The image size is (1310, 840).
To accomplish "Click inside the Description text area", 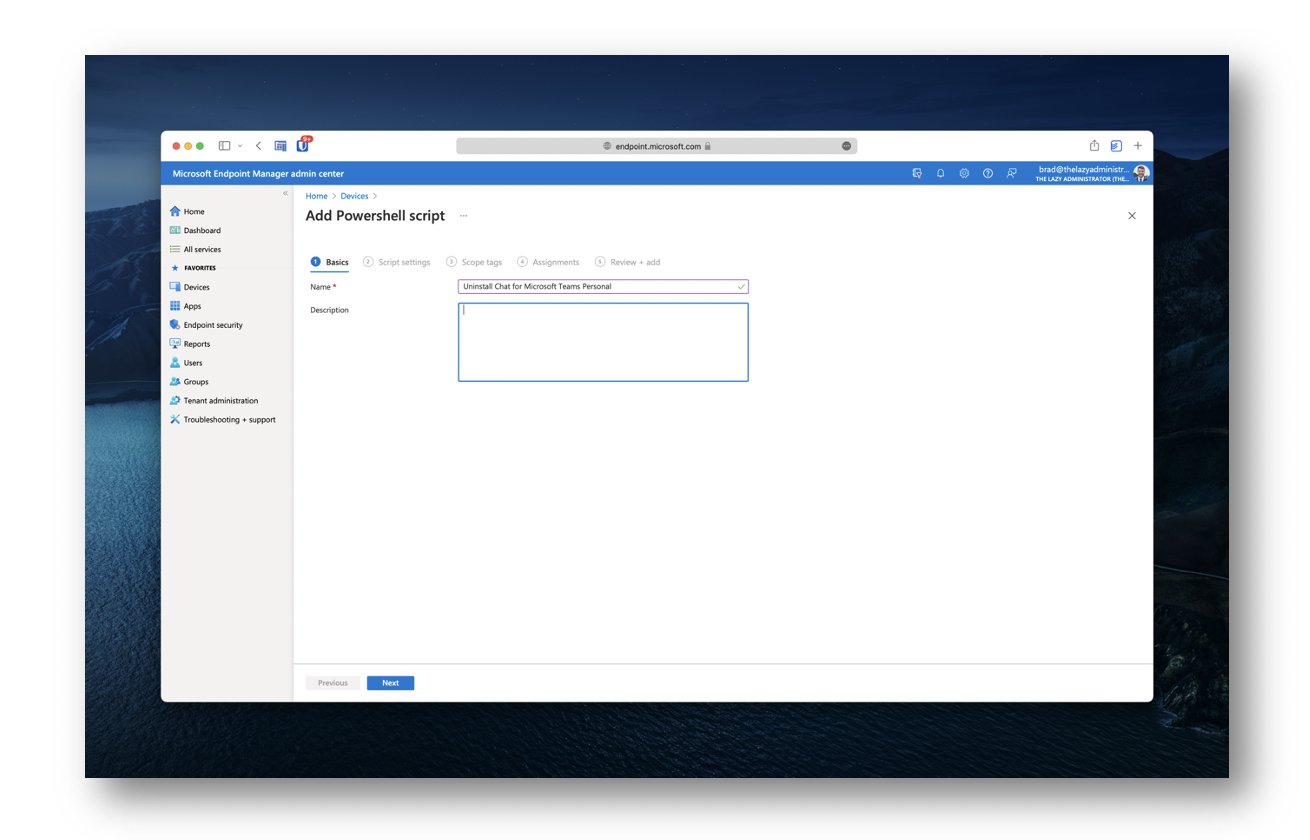I will pyautogui.click(x=603, y=342).
